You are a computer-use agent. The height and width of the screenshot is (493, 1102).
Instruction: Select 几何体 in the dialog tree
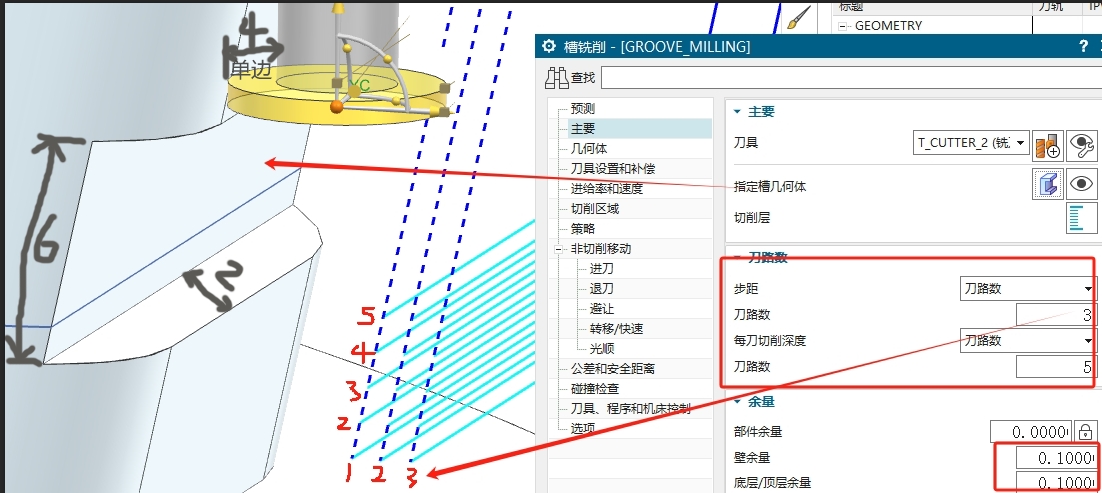[589, 148]
